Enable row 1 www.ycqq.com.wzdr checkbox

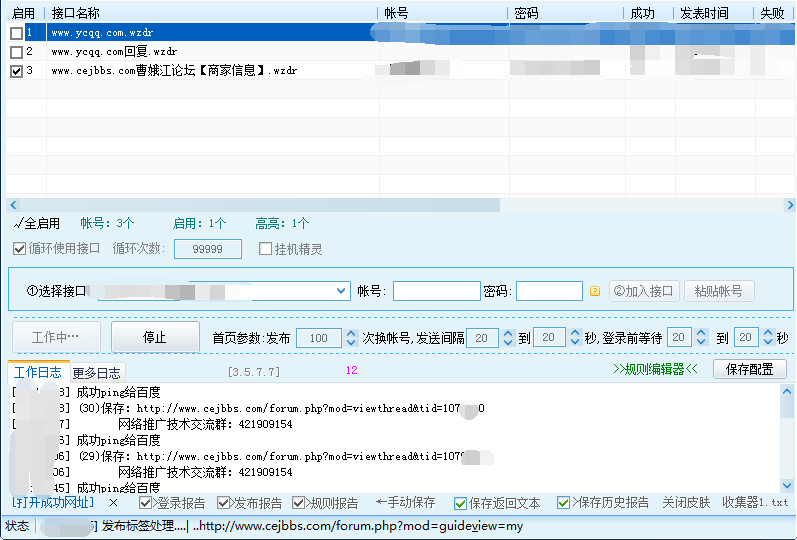tap(16, 33)
